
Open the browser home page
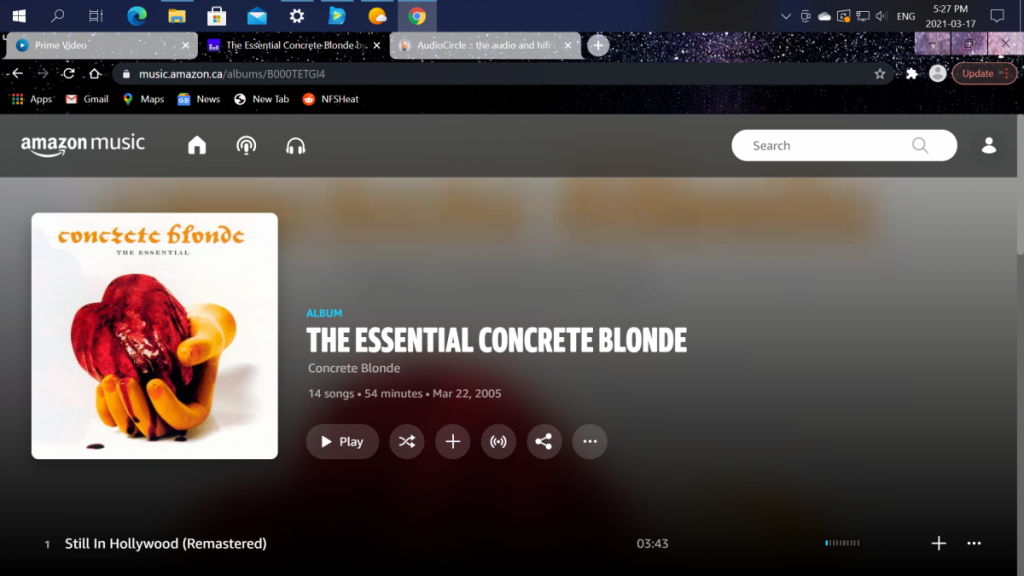95,73
